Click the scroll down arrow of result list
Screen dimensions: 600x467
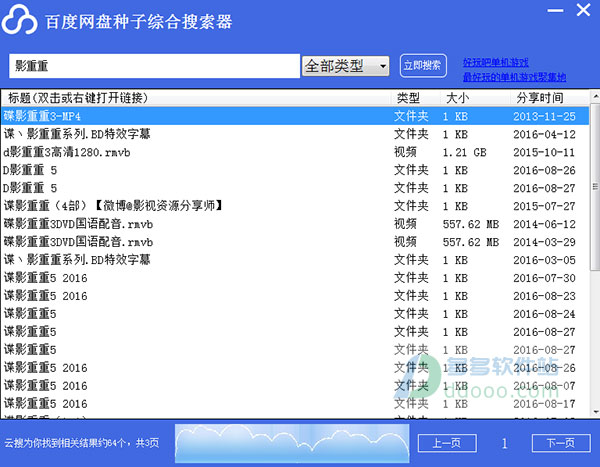point(595,412)
